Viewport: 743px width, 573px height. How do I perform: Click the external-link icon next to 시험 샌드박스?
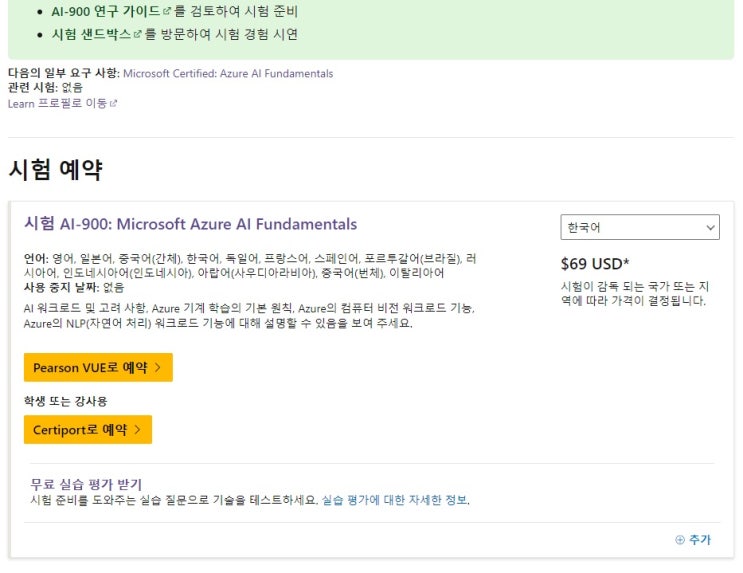(137, 34)
